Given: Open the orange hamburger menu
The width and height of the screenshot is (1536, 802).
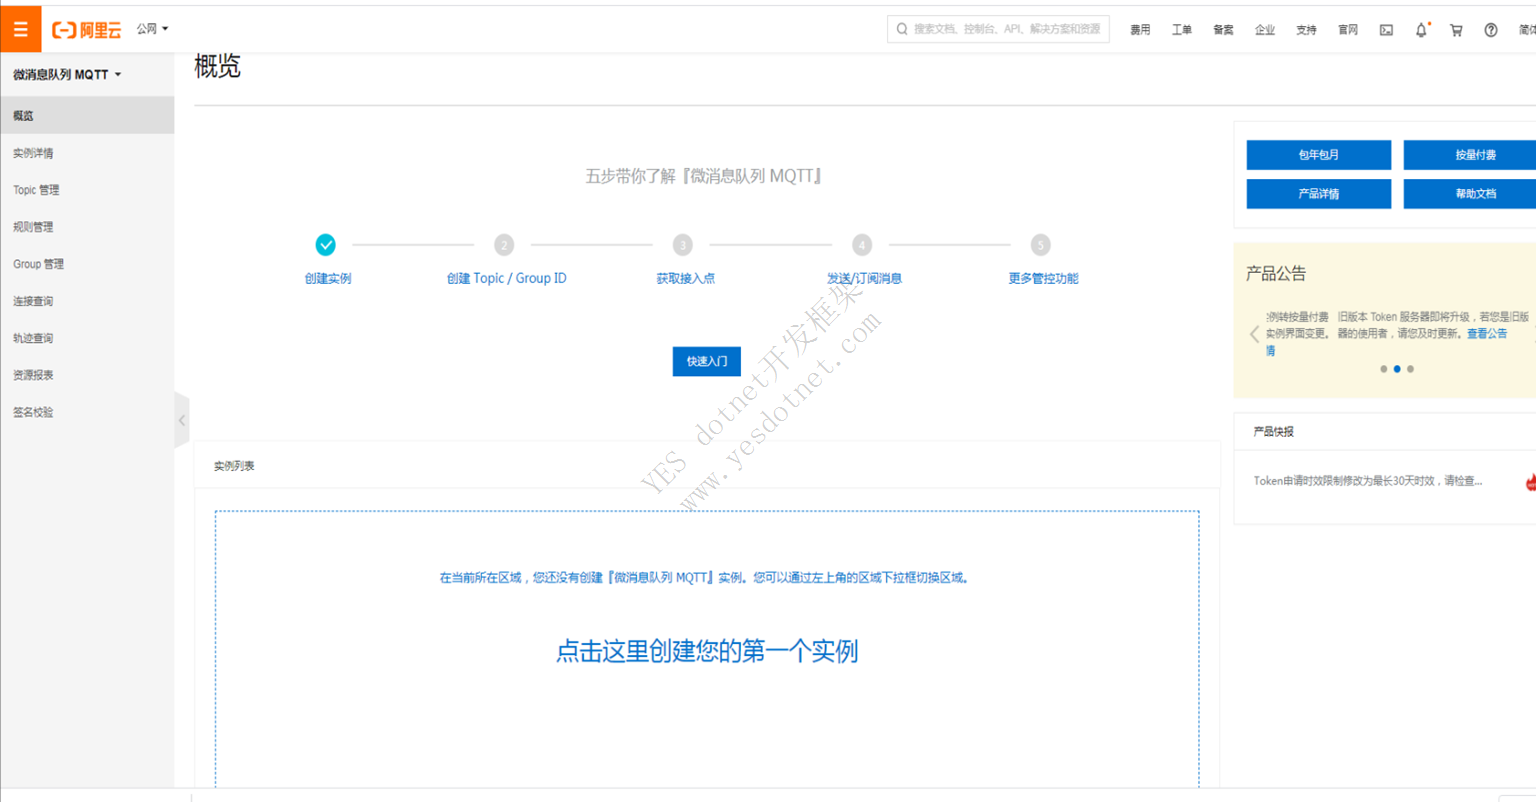Looking at the screenshot, I should (x=20, y=29).
